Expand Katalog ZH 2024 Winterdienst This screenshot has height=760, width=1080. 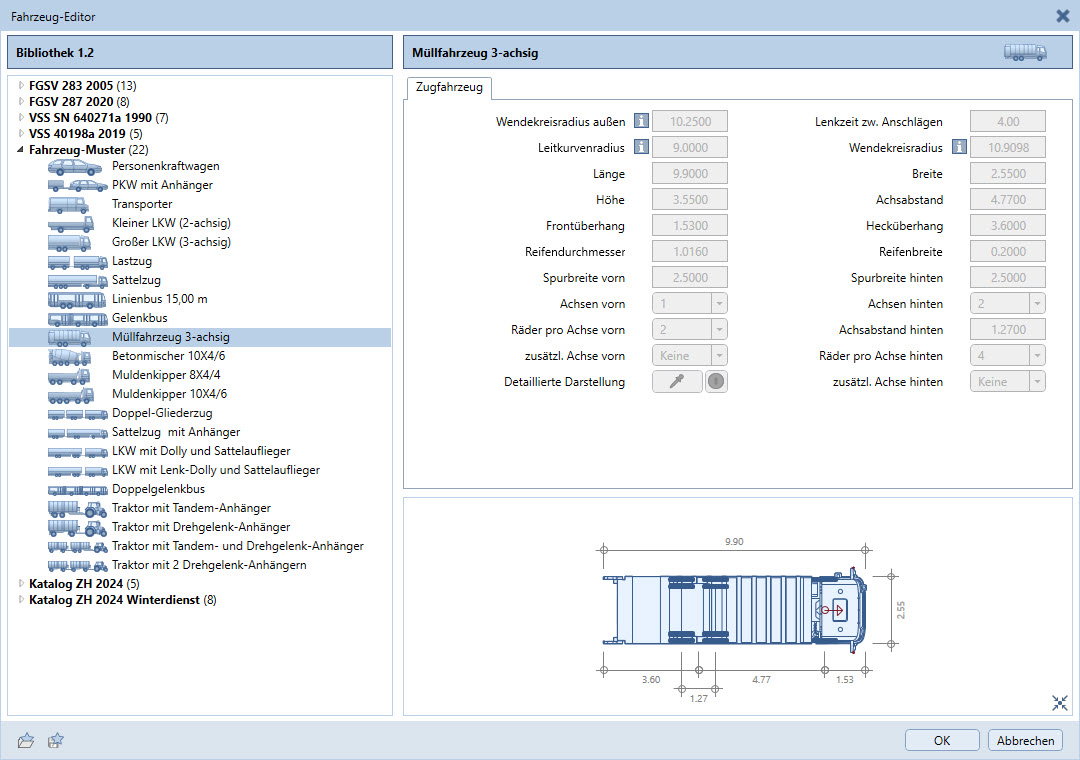tap(21, 600)
